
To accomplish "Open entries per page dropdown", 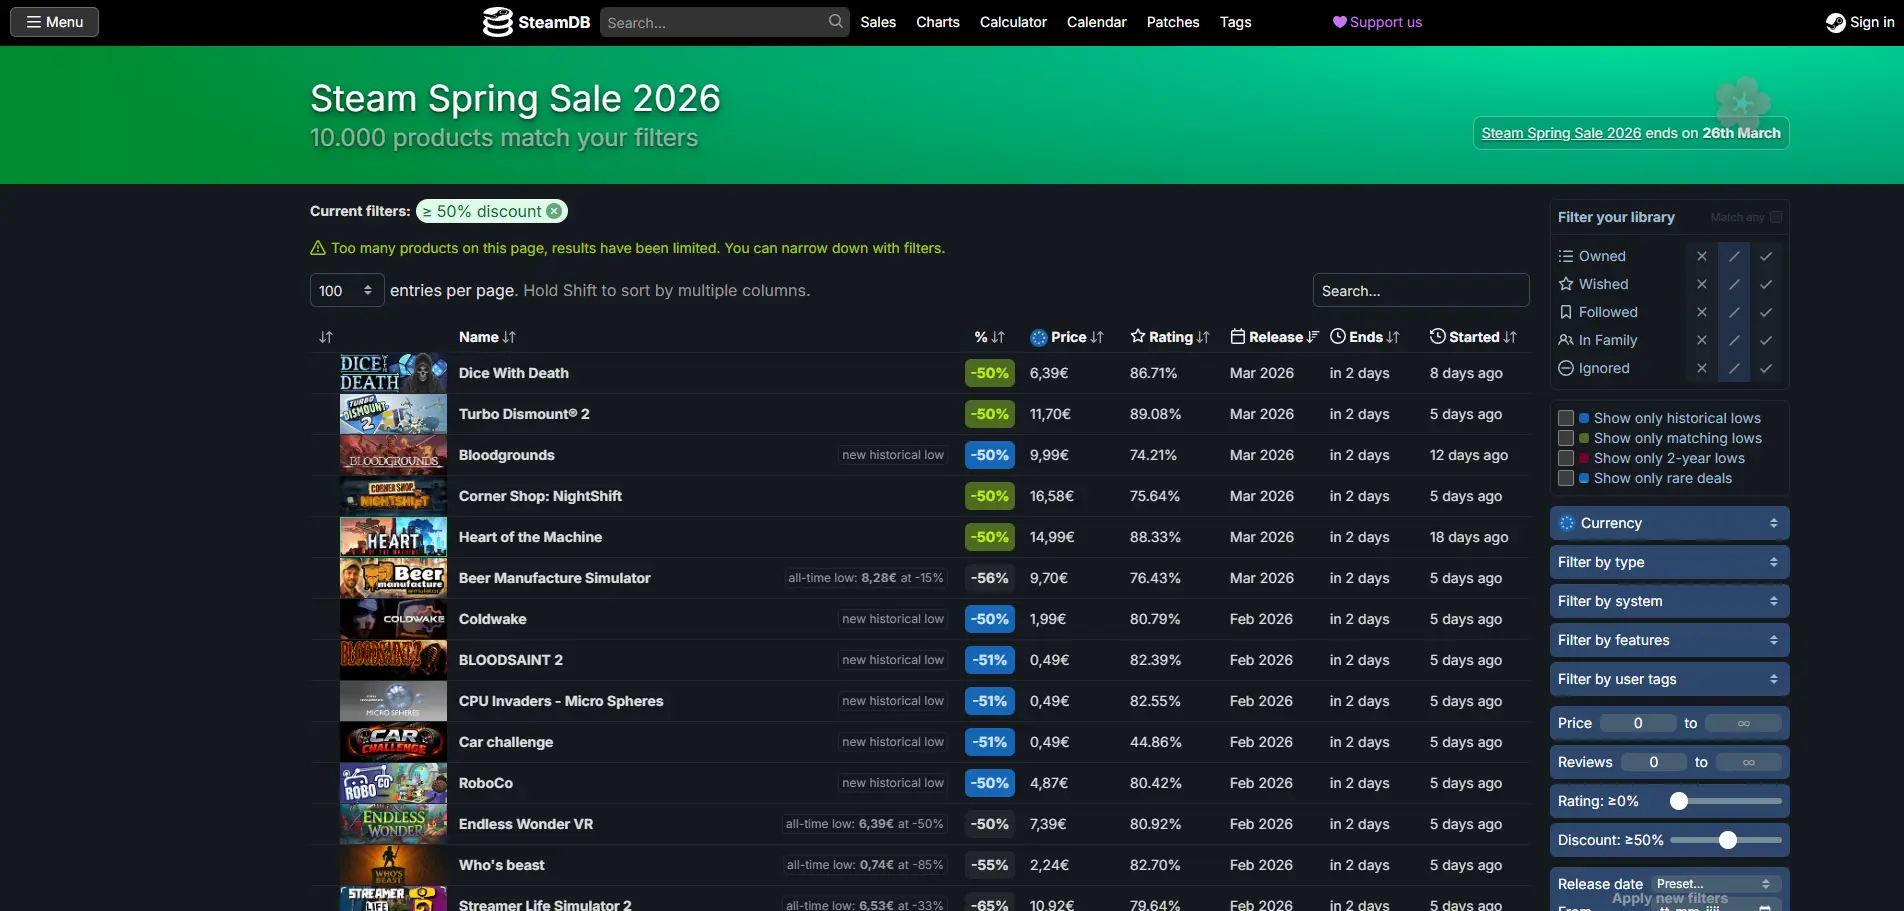I will click(347, 290).
